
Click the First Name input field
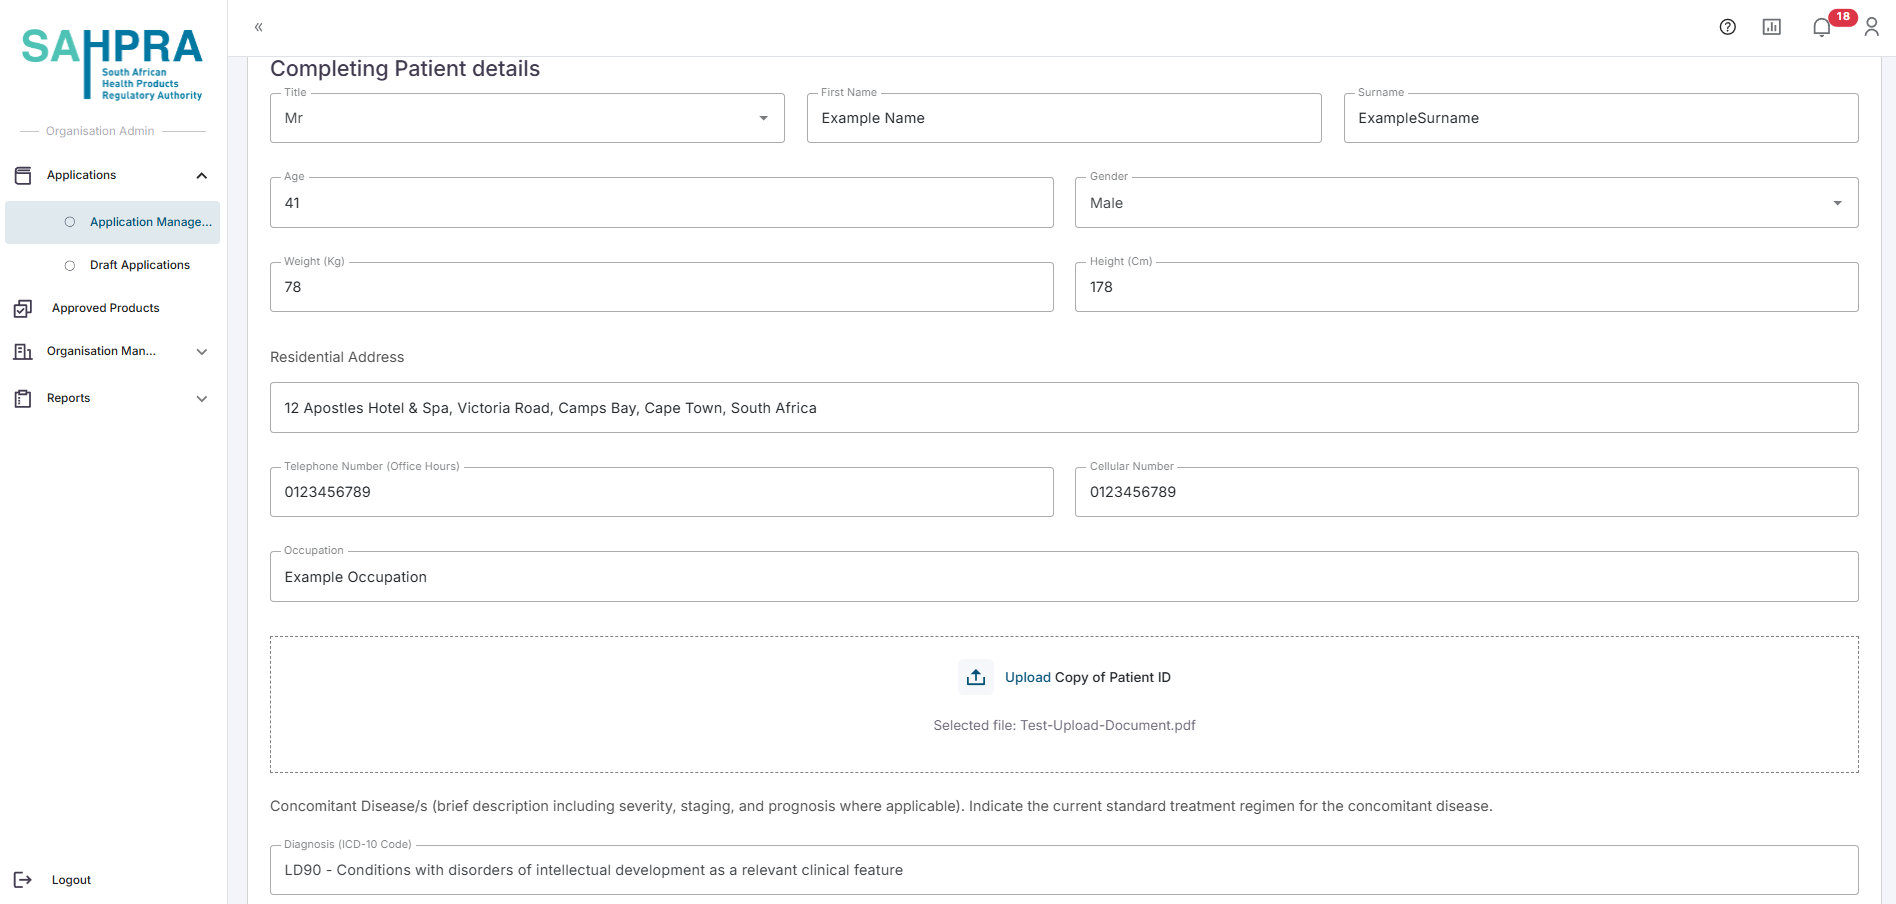point(1063,118)
